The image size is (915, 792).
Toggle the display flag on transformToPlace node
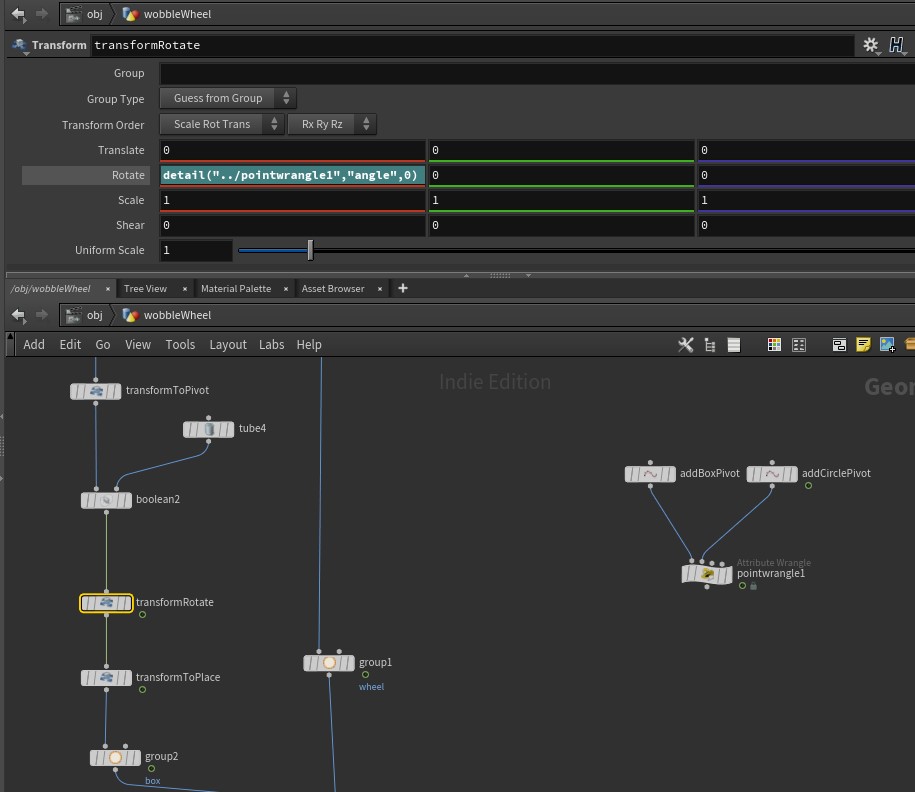coord(126,678)
